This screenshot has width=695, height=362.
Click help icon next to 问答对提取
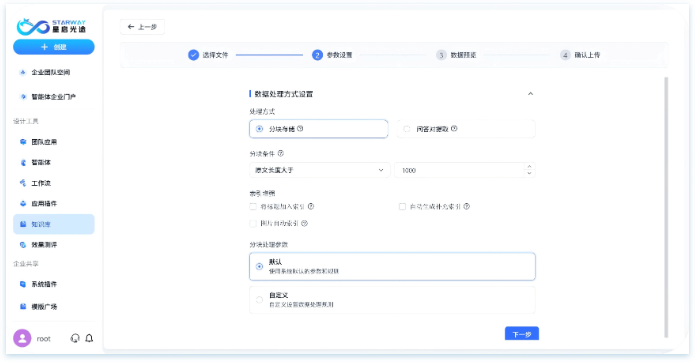point(454,128)
